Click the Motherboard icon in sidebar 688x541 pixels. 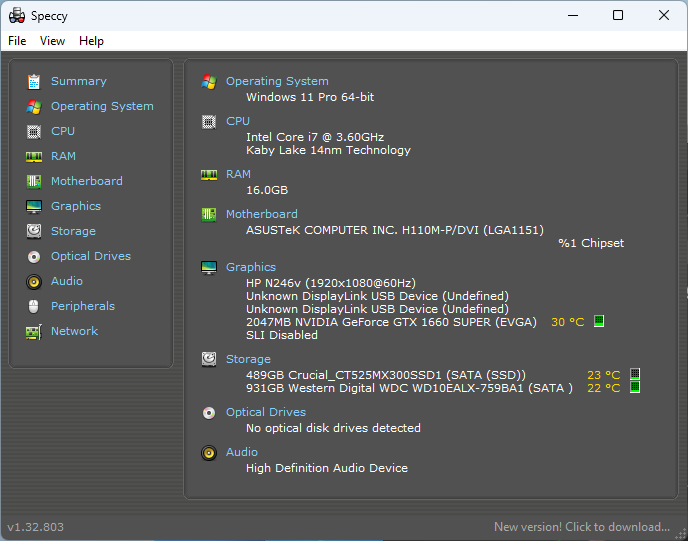tap(34, 182)
